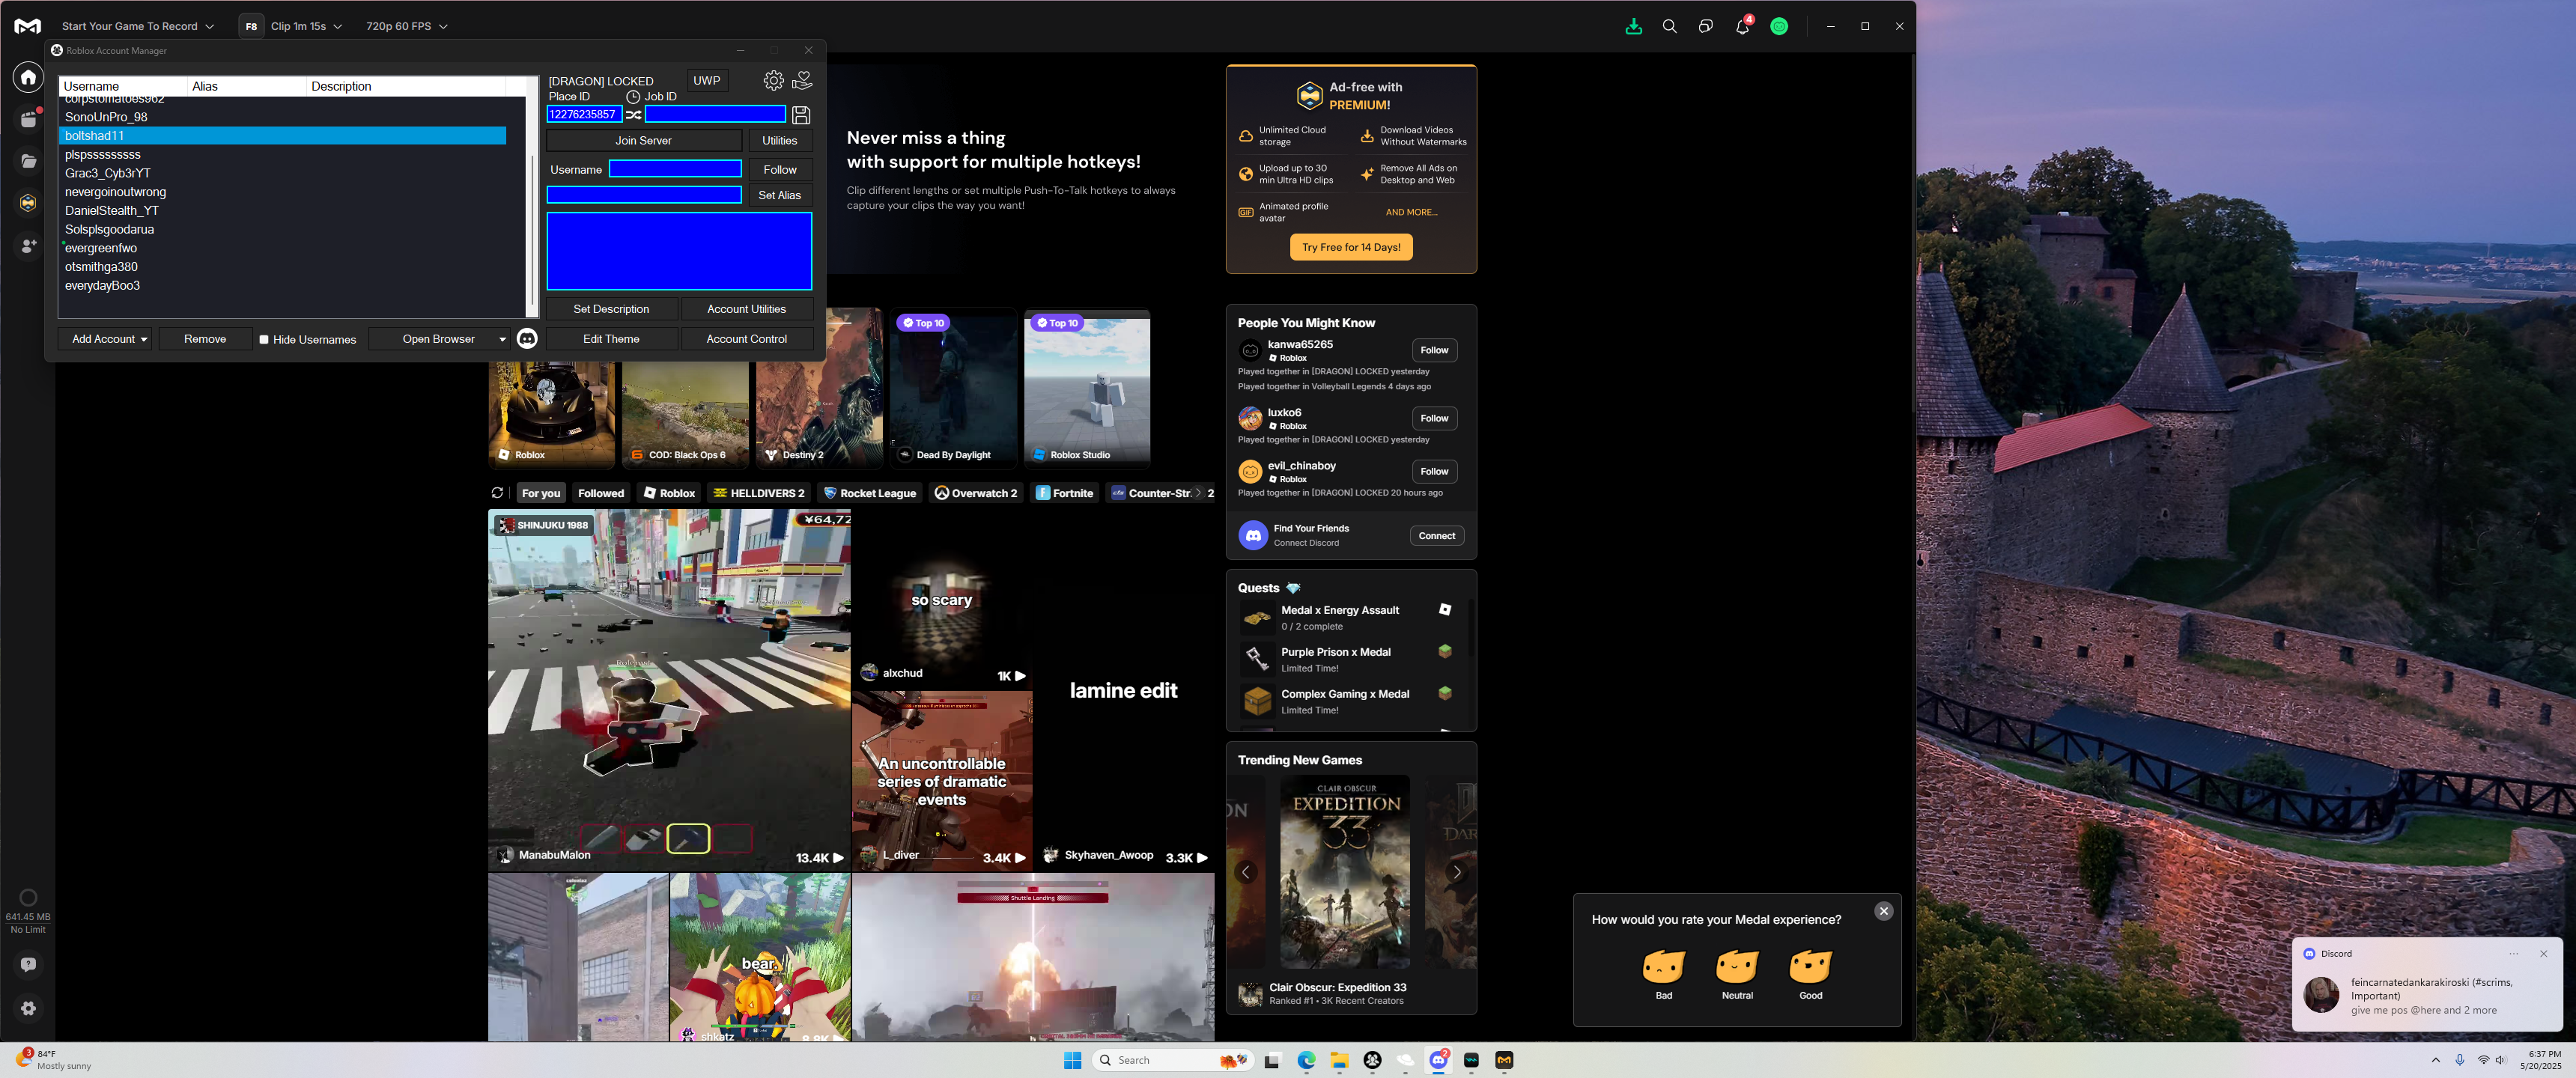Screen dimensions: 2576x1078
Task: Click the UWP button in Account Manager
Action: click(707, 81)
